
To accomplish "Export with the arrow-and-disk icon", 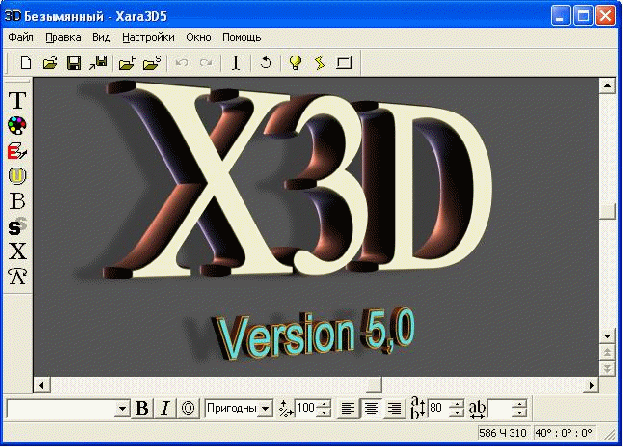I will [x=98, y=63].
